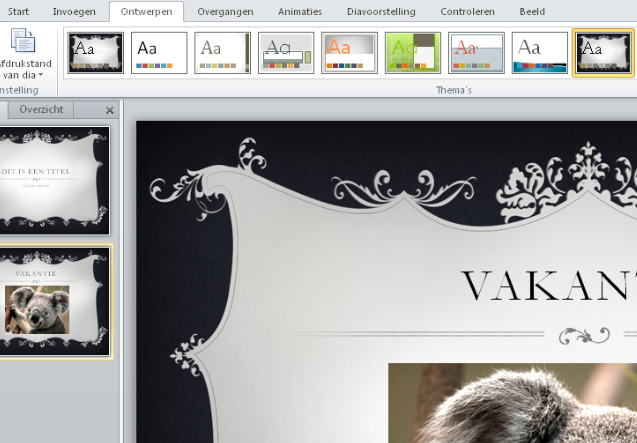Apply the gray theme with green side tab

[286, 53]
